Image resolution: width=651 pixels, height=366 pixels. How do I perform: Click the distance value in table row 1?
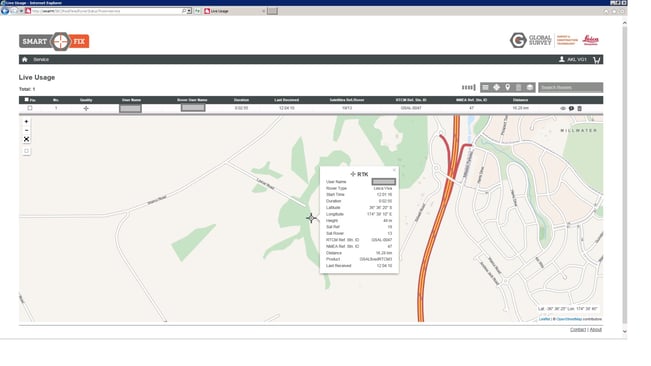520,108
